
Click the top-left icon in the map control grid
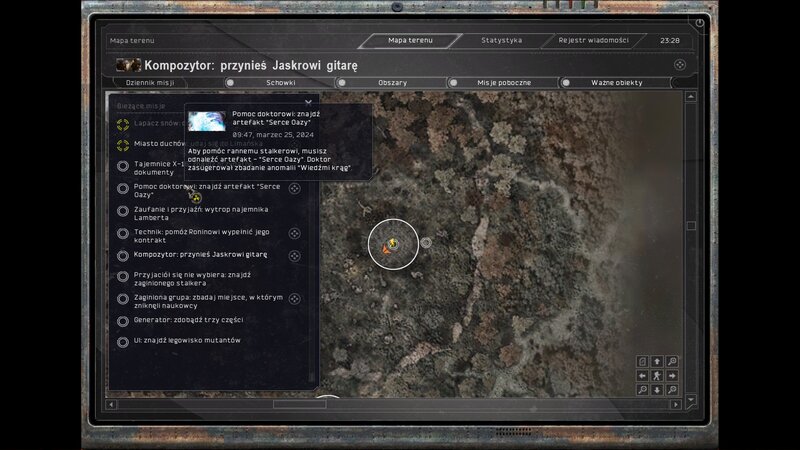coord(642,361)
